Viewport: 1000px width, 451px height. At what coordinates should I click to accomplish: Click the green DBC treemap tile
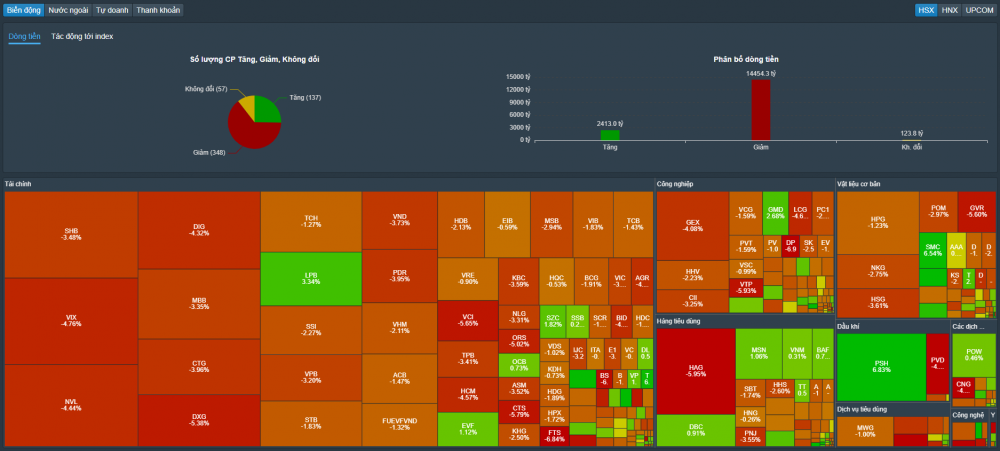pyautogui.click(x=696, y=431)
